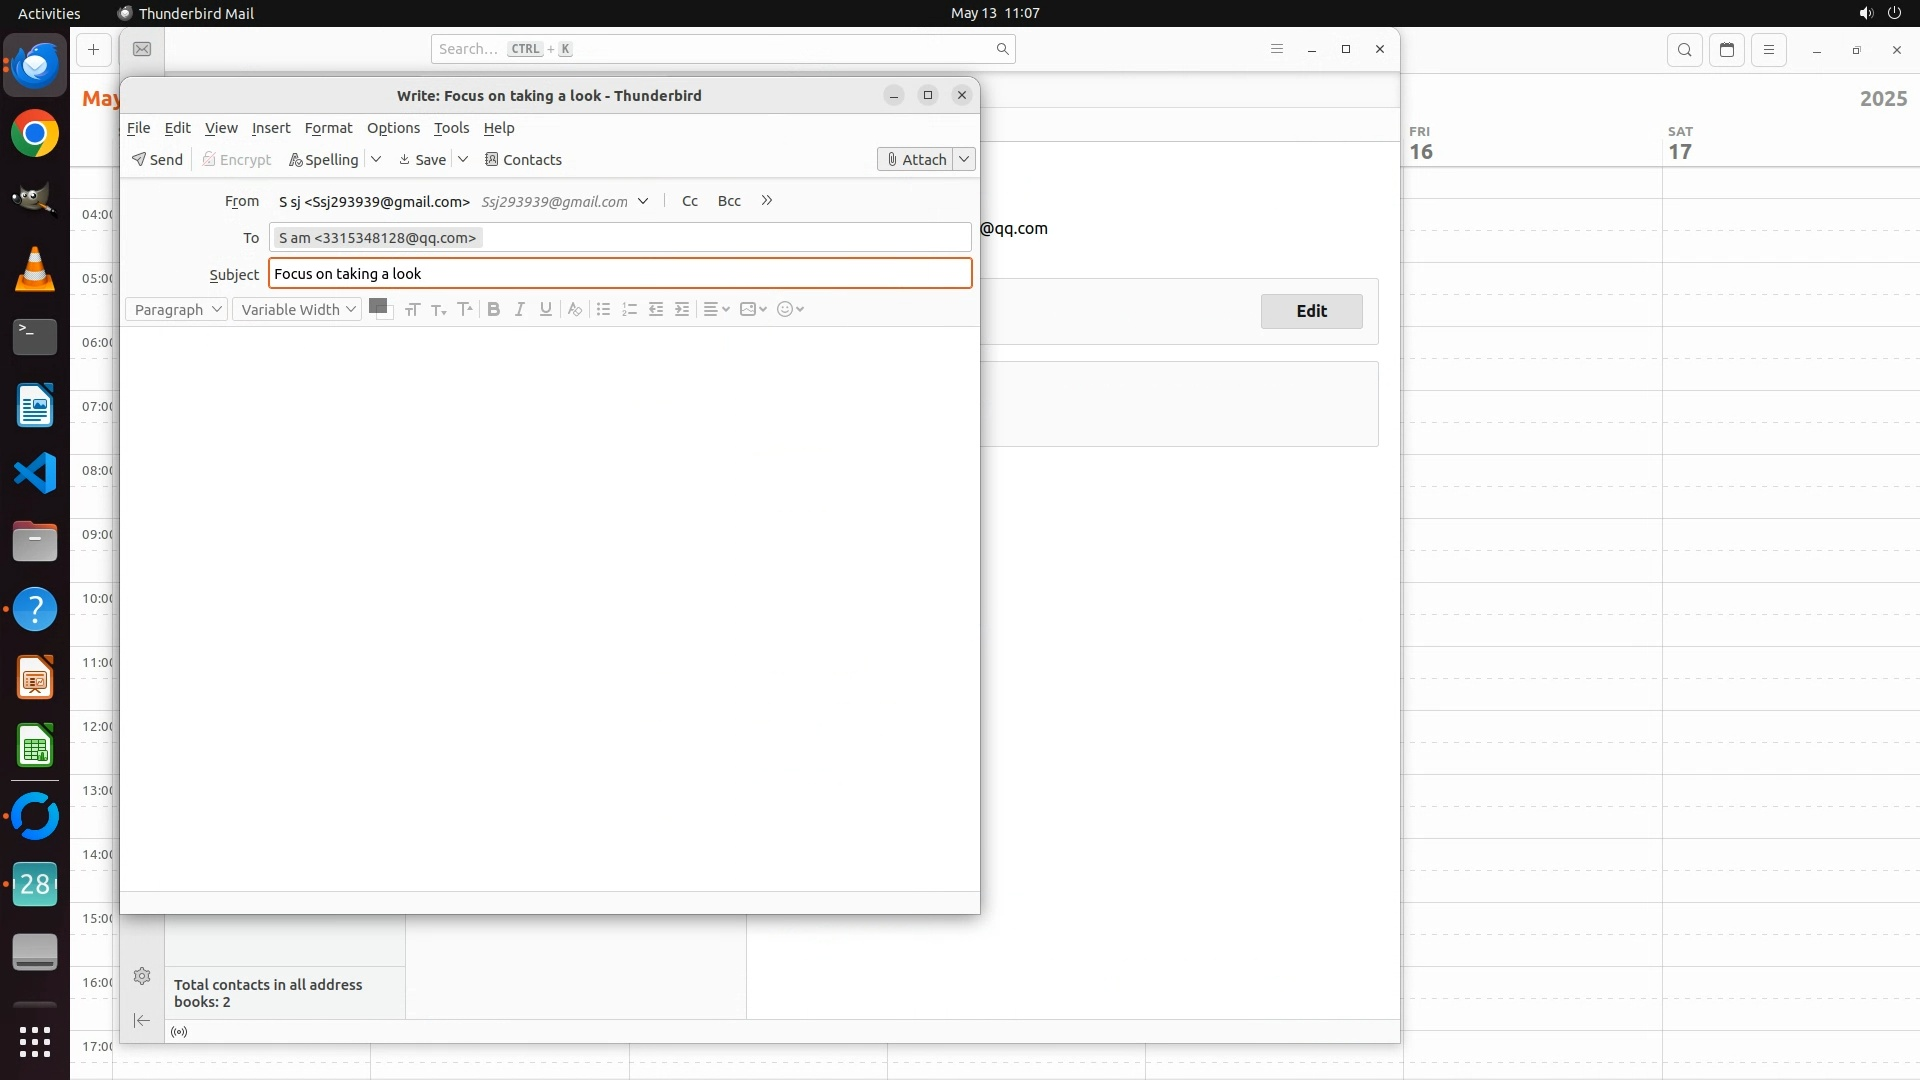Viewport: 1920px width, 1080px height.
Task: Toggle bold text formatting
Action: click(493, 310)
